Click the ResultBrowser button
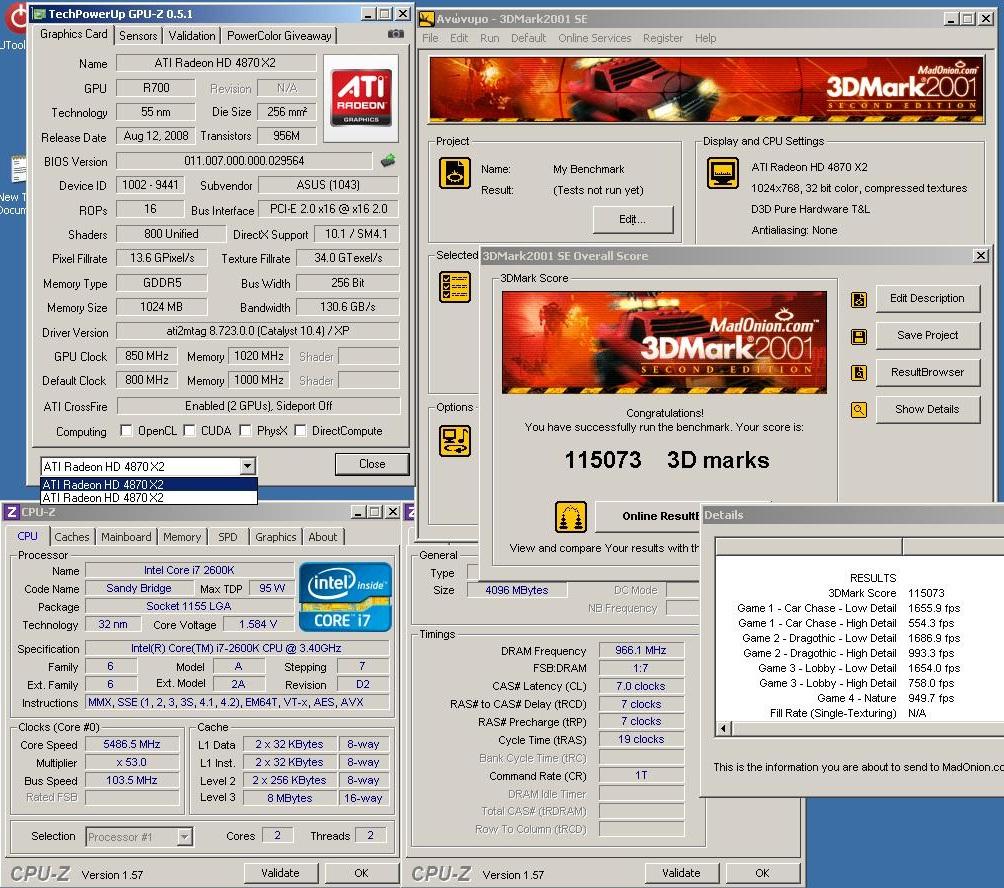The image size is (1004, 888). coord(927,373)
